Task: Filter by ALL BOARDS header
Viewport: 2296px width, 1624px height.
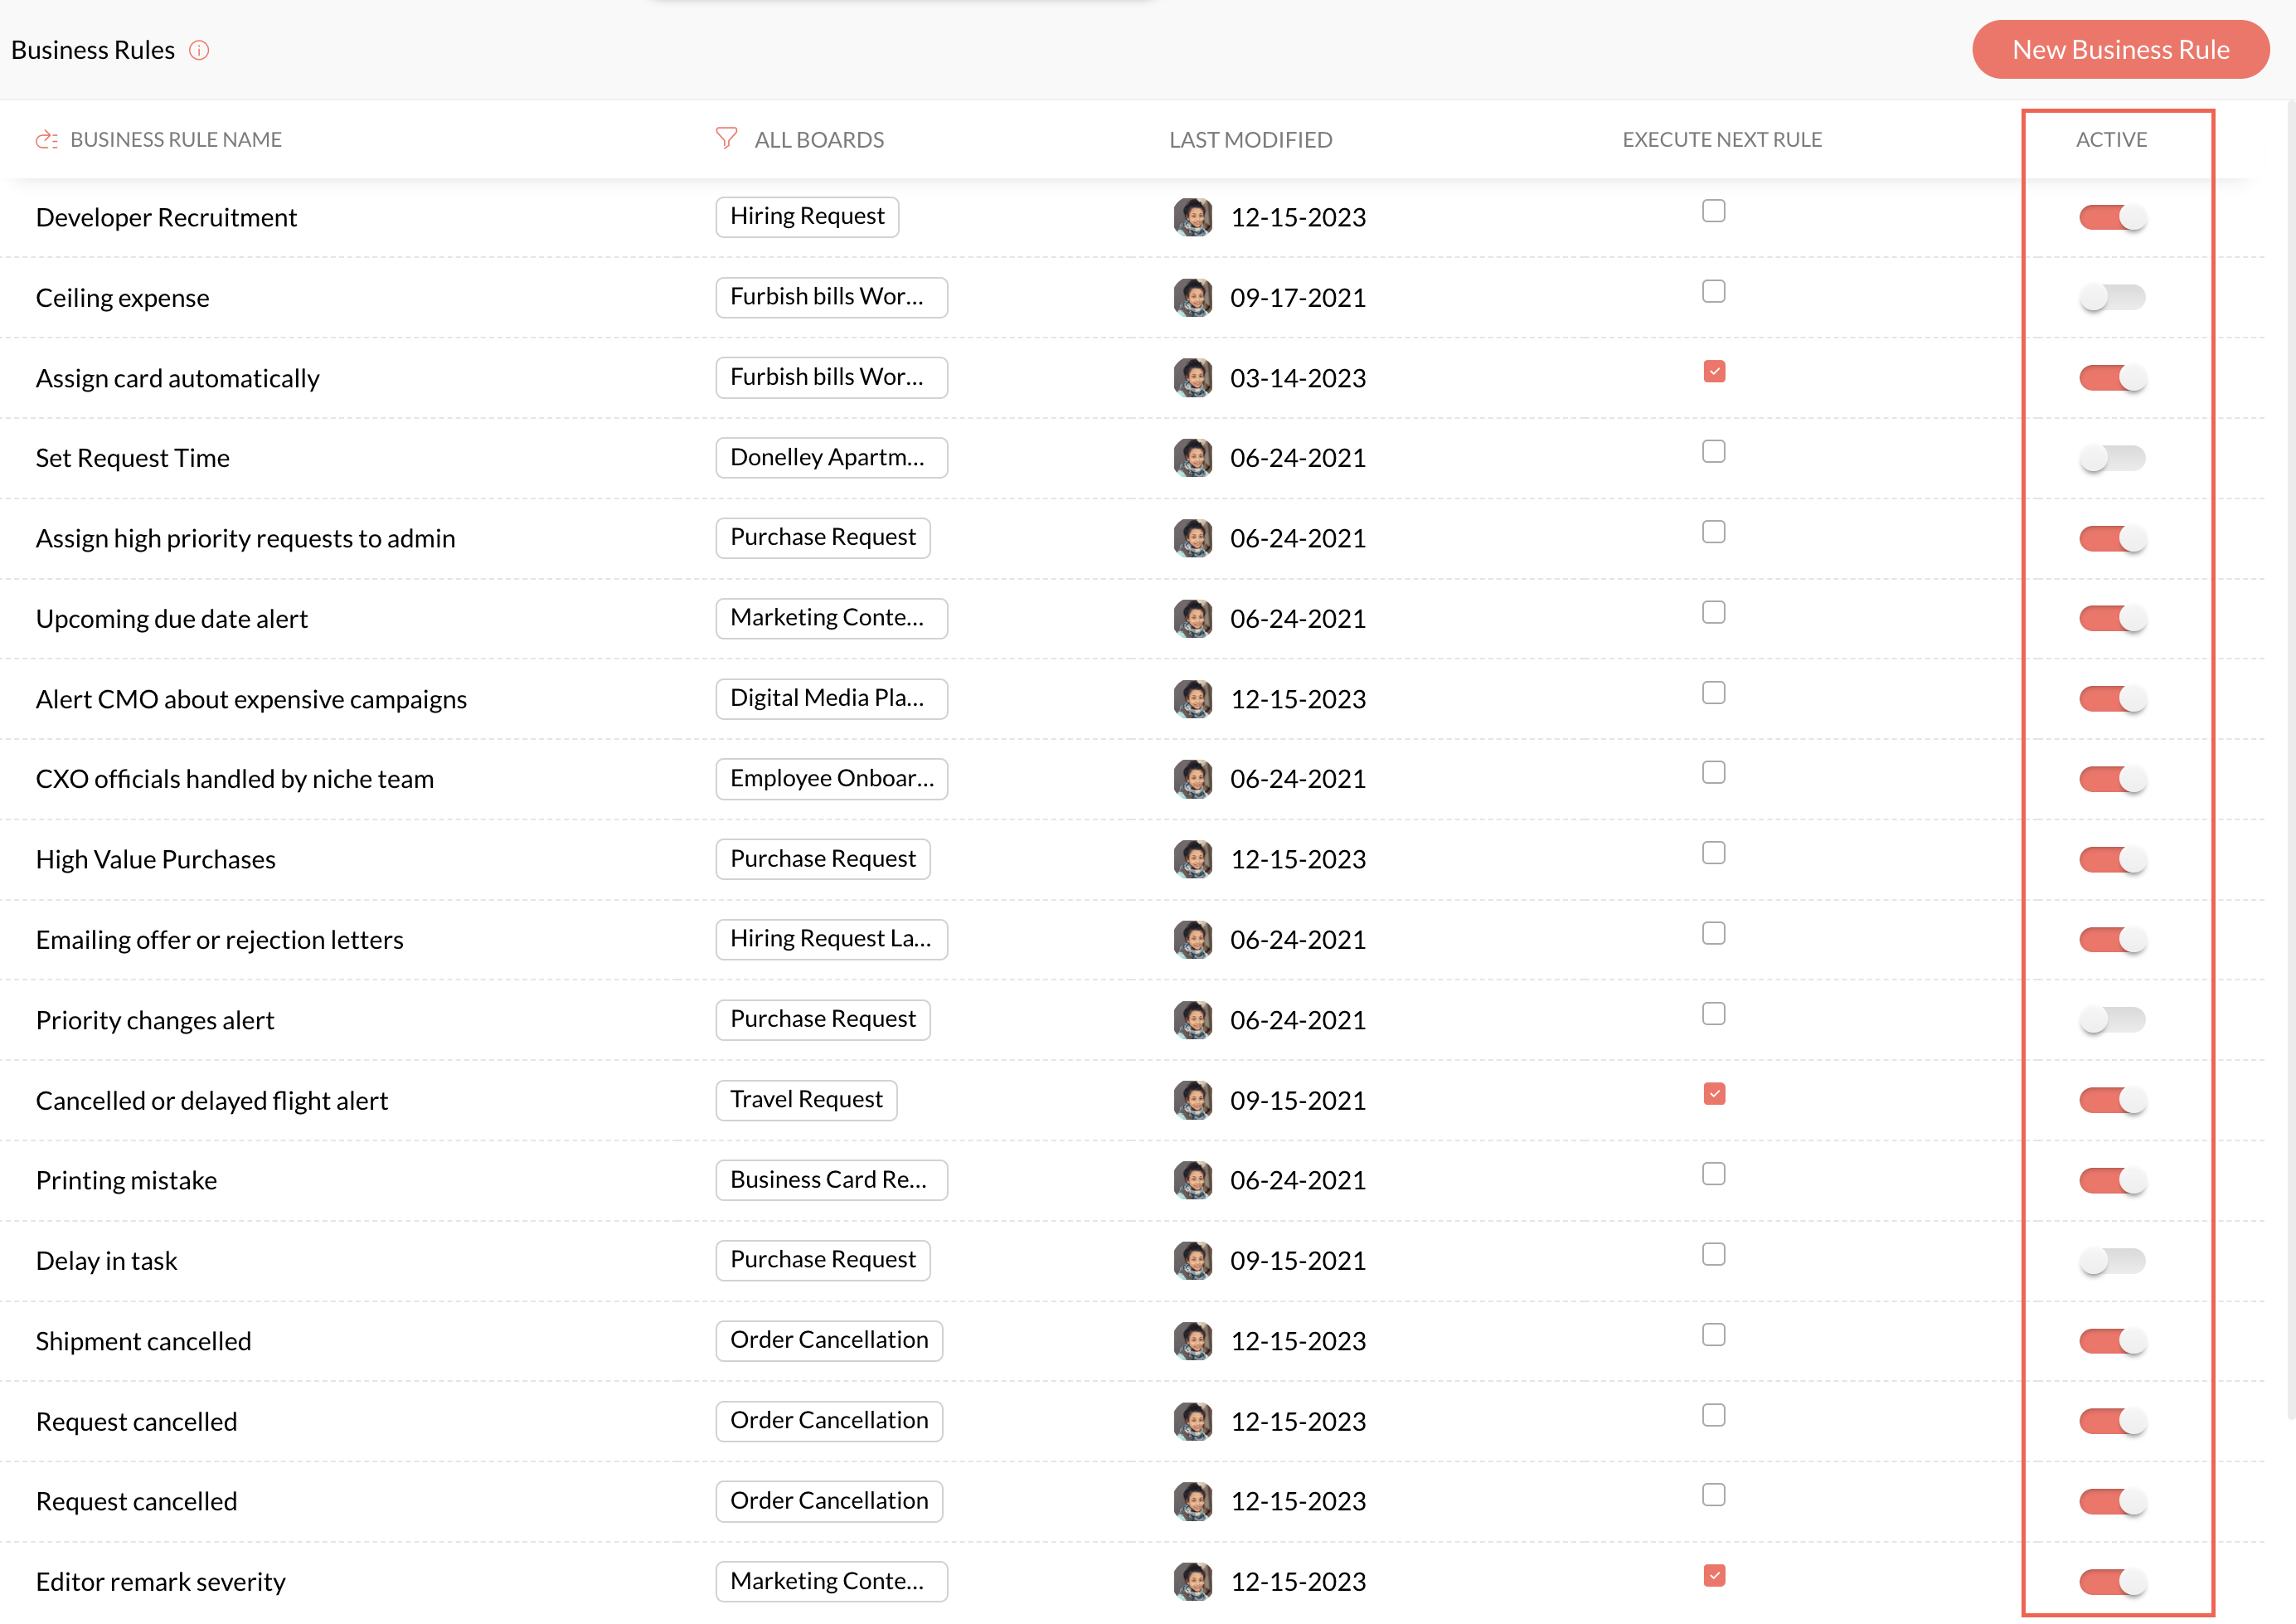Action: 819,140
